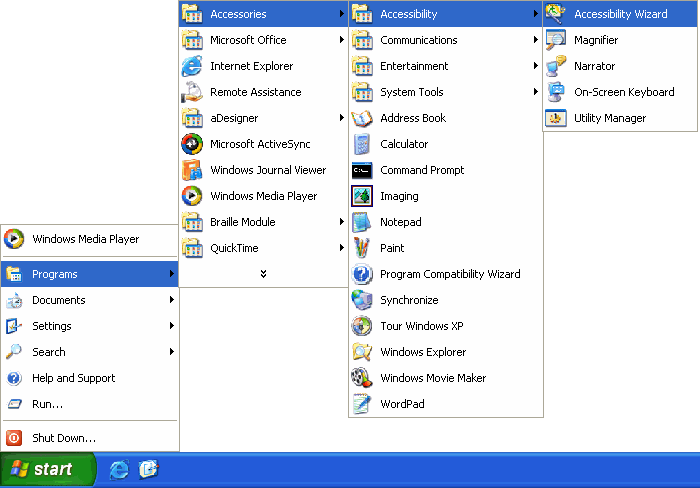The height and width of the screenshot is (488, 700).
Task: Click the WordPad icon
Action: coord(362,404)
